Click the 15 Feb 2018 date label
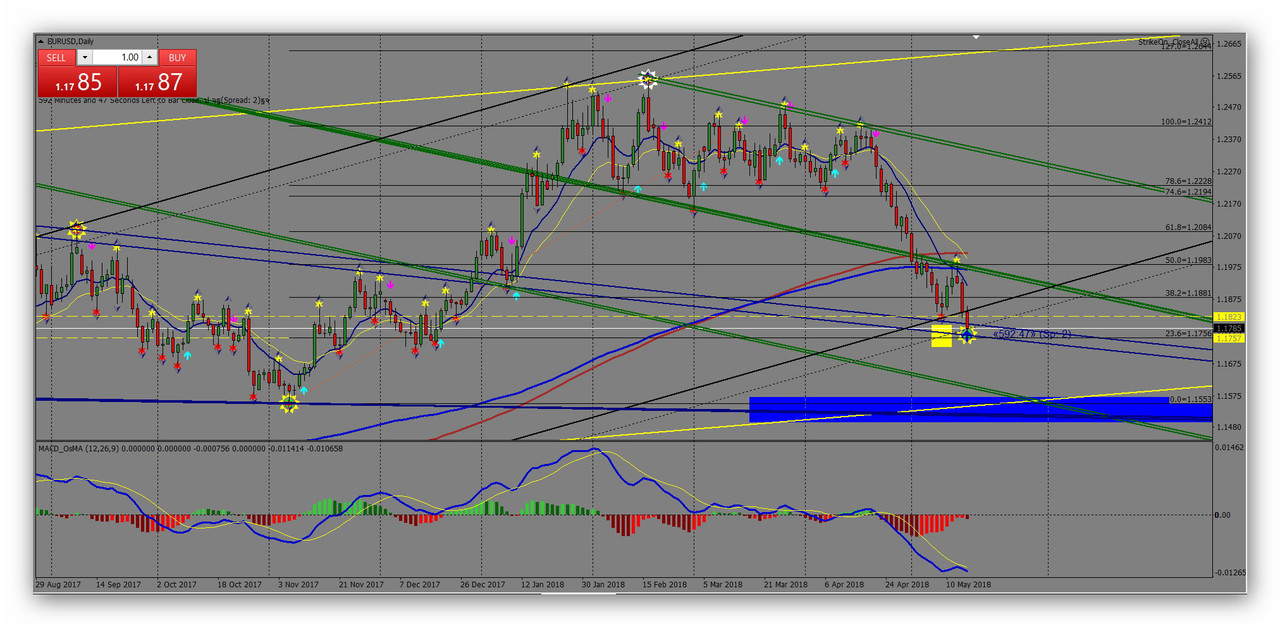The width and height of the screenshot is (1280, 627). 663,584
